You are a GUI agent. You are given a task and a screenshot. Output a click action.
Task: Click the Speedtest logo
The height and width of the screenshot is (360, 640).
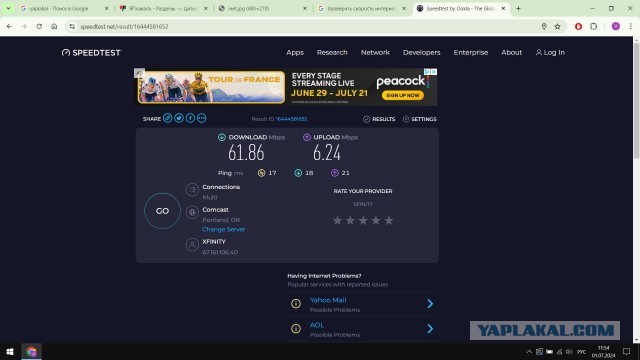click(91, 53)
